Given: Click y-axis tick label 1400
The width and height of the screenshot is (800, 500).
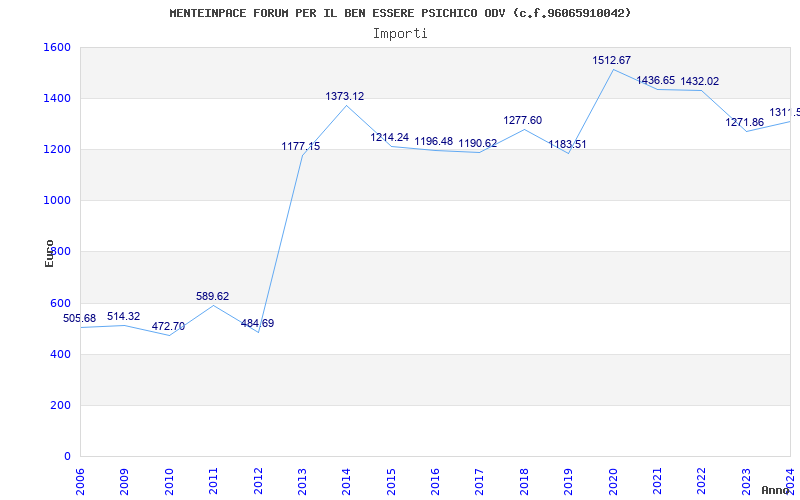Looking at the screenshot, I should coord(57,98).
